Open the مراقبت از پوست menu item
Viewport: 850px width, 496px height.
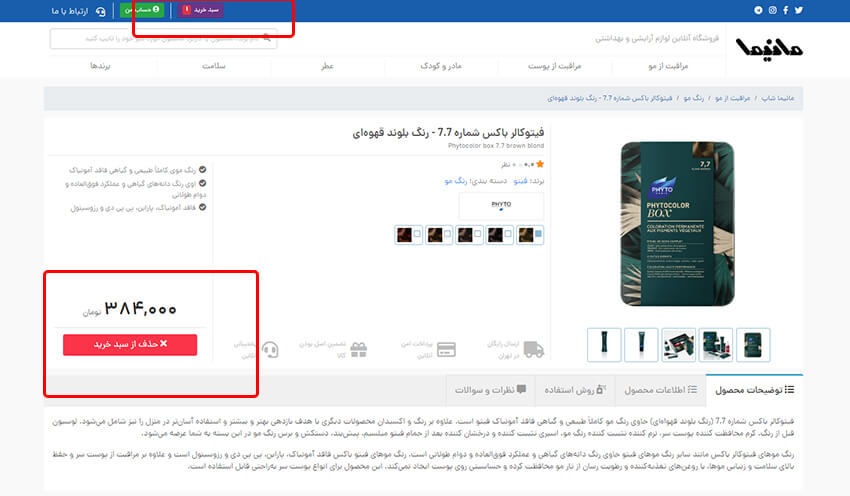pyautogui.click(x=555, y=66)
